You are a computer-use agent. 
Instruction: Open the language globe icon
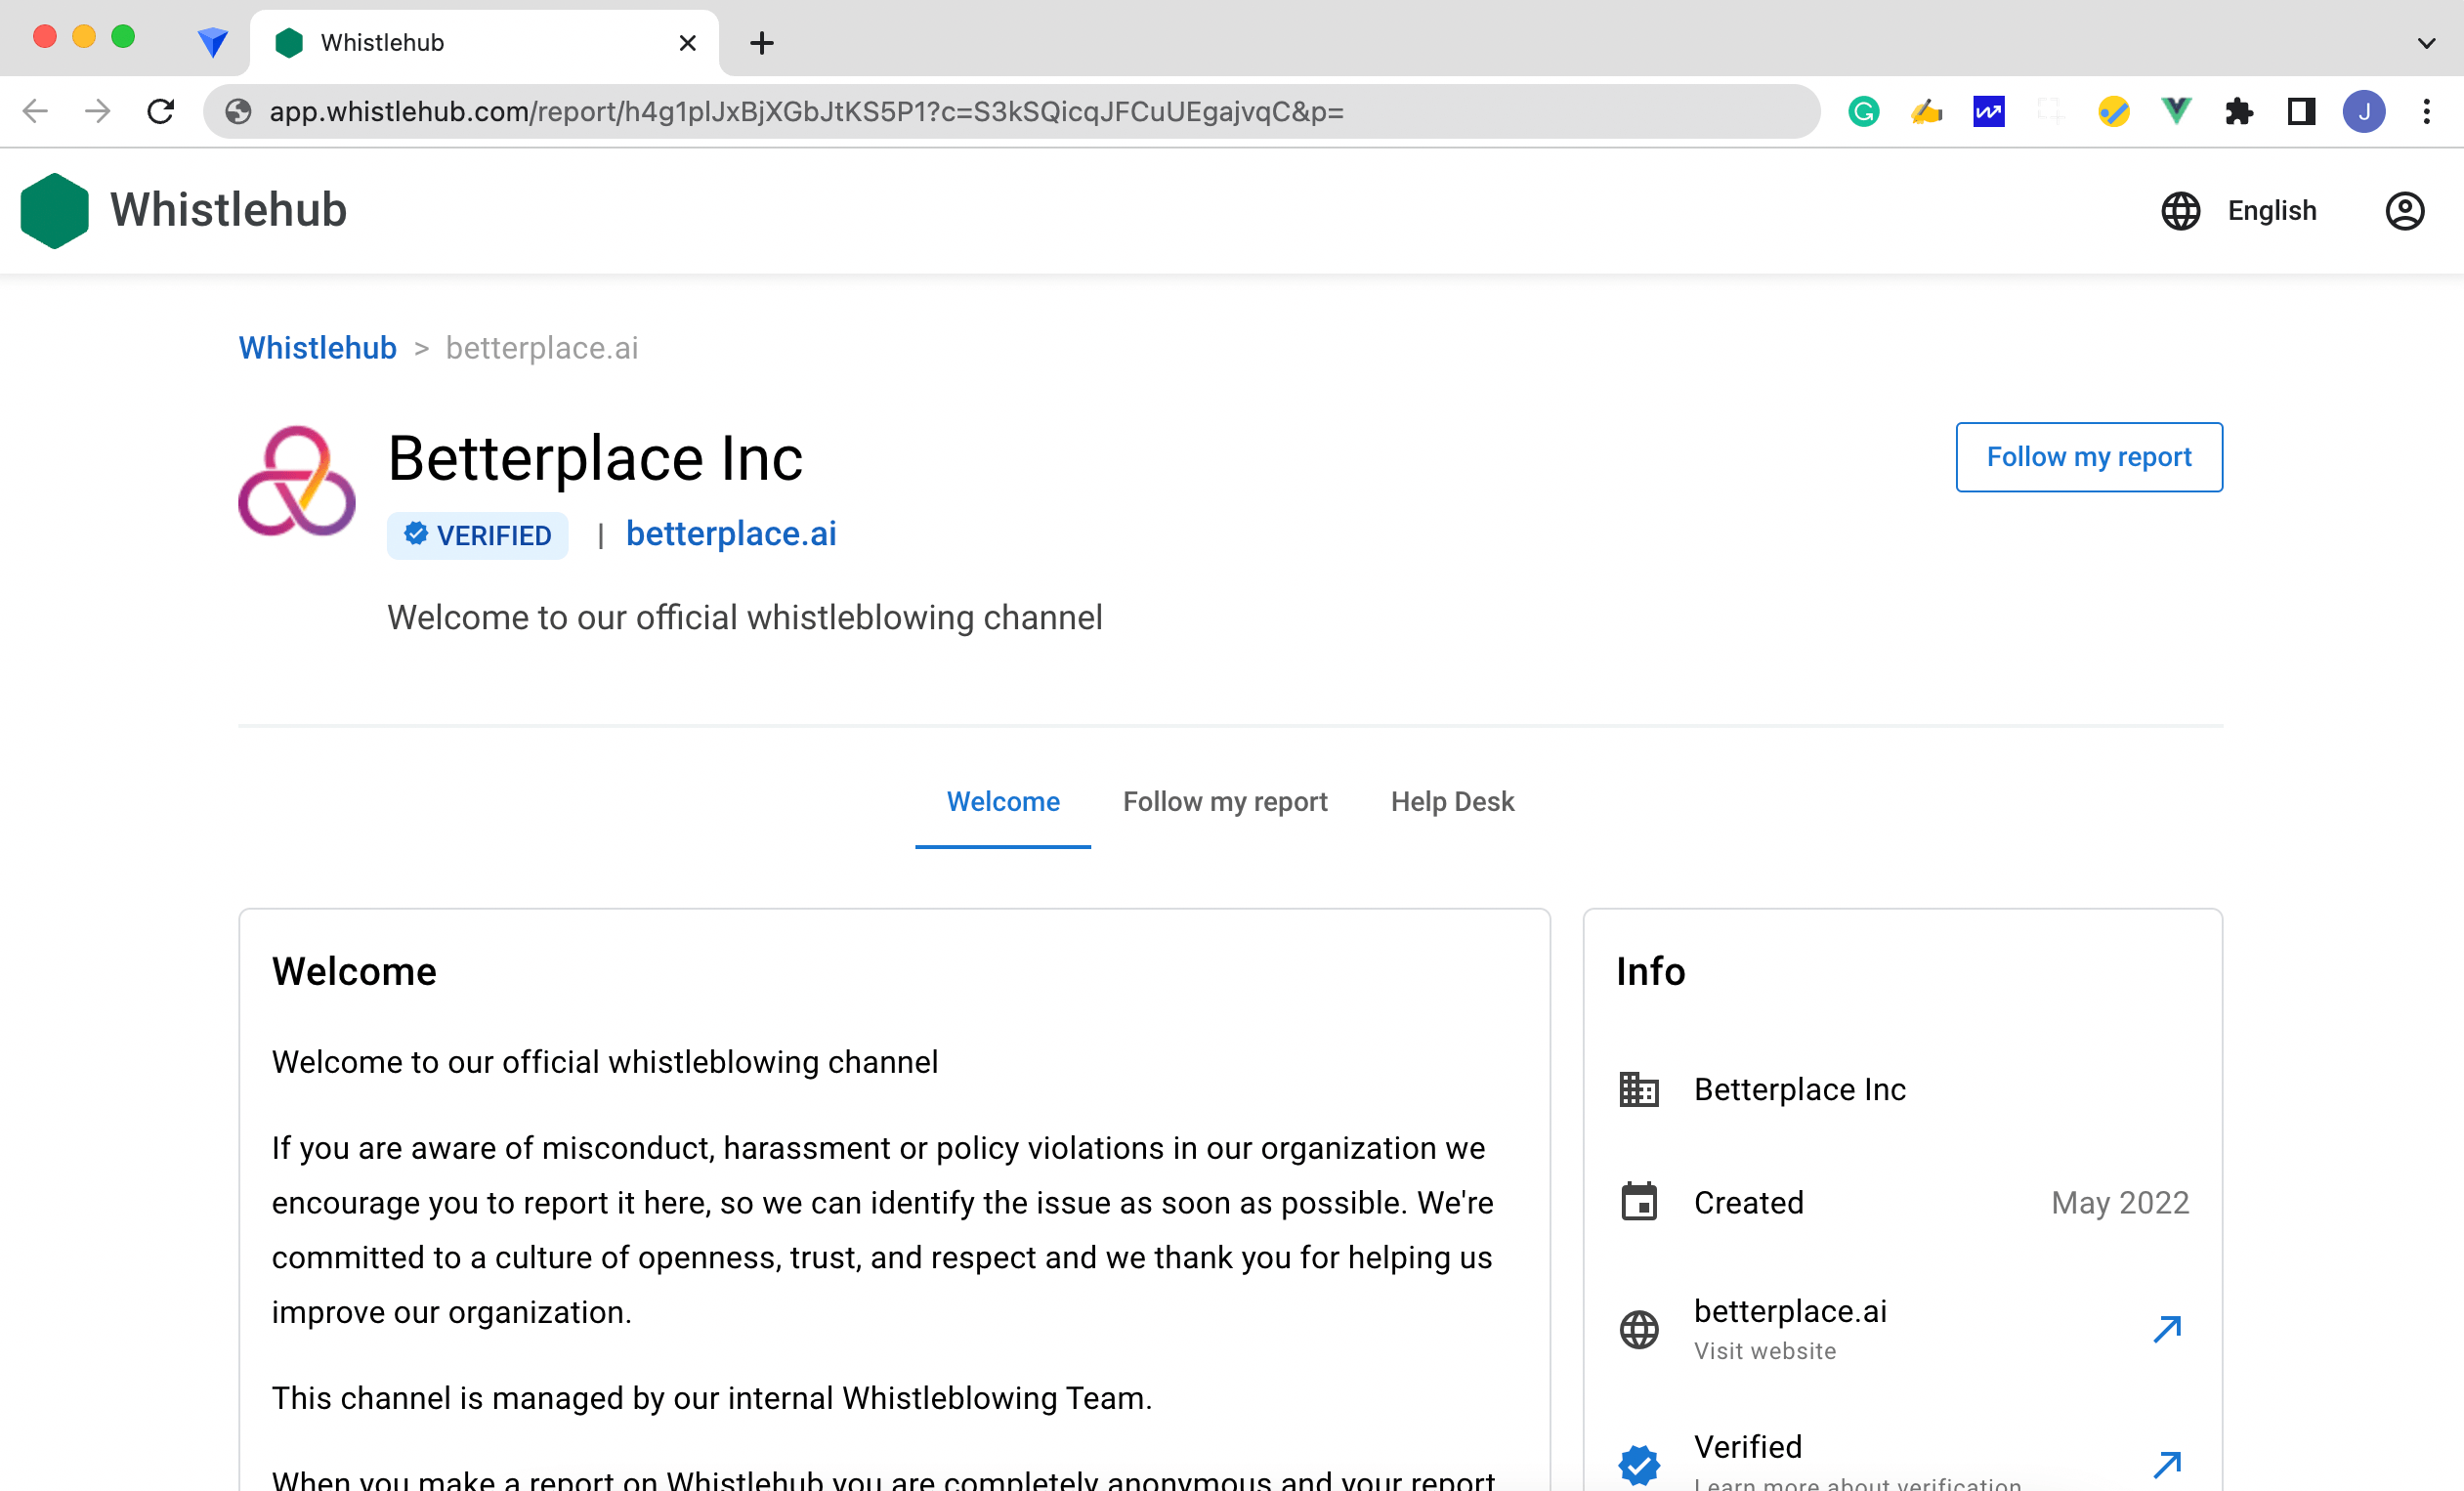(x=2182, y=210)
